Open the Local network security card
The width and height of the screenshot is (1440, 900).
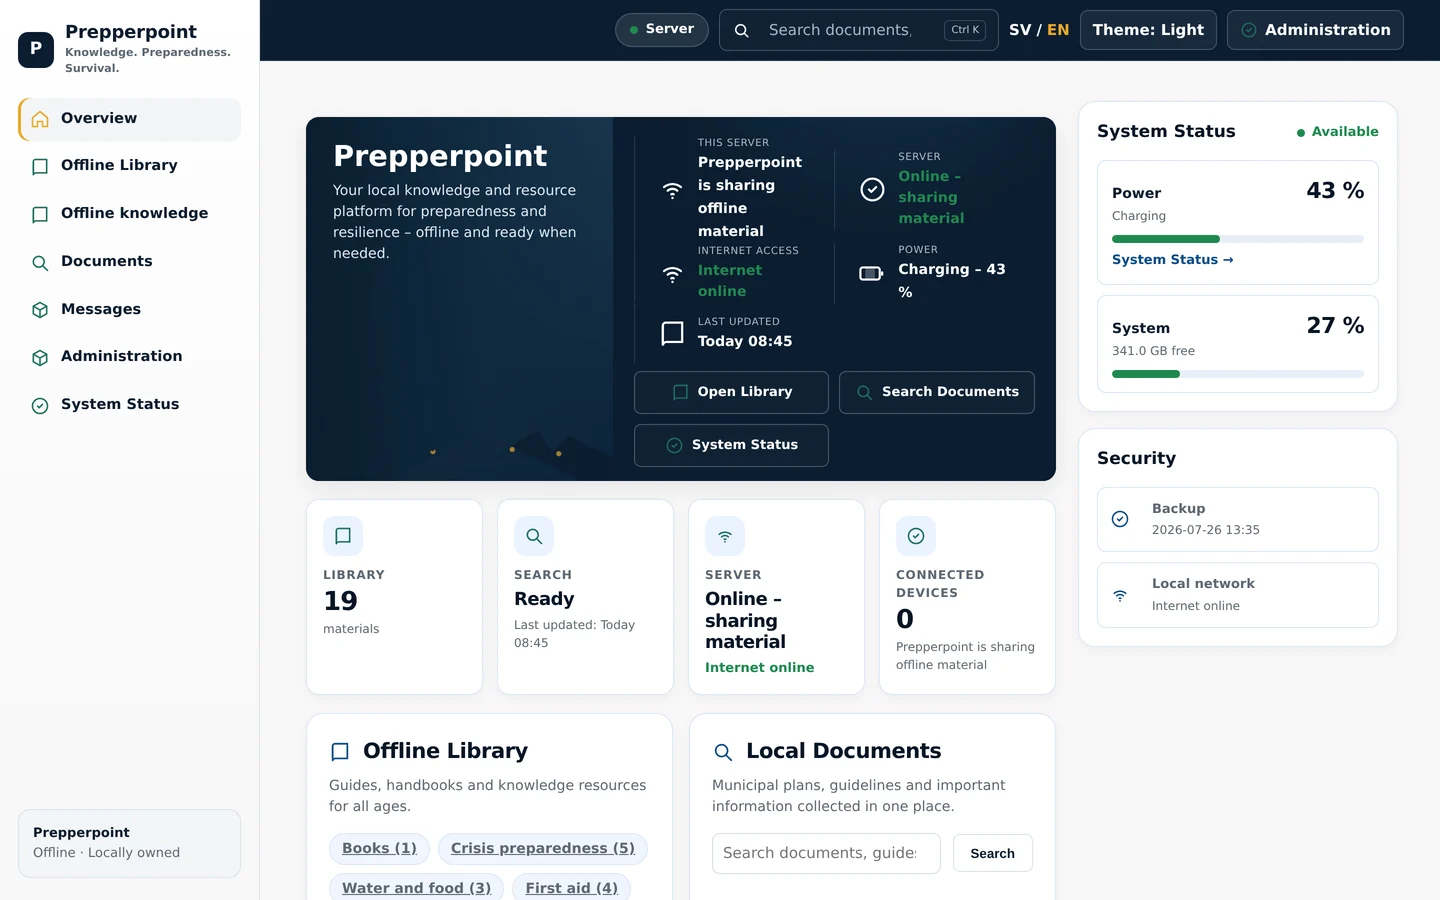click(x=1238, y=595)
